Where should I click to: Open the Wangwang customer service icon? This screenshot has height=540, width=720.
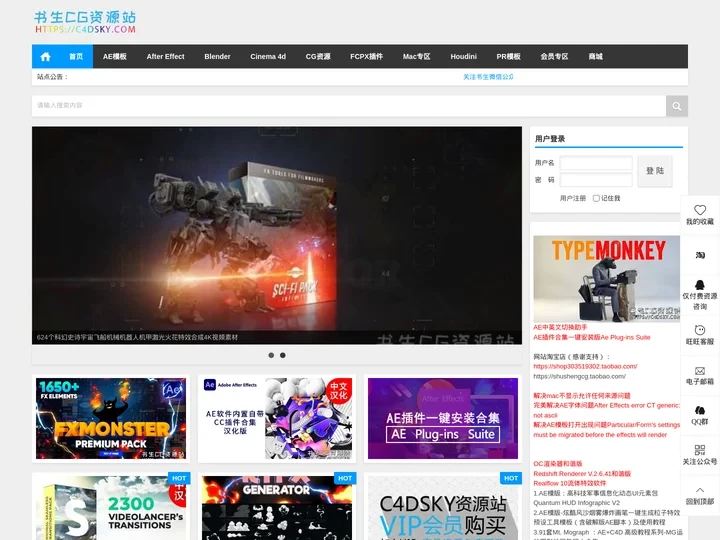pyautogui.click(x=700, y=330)
